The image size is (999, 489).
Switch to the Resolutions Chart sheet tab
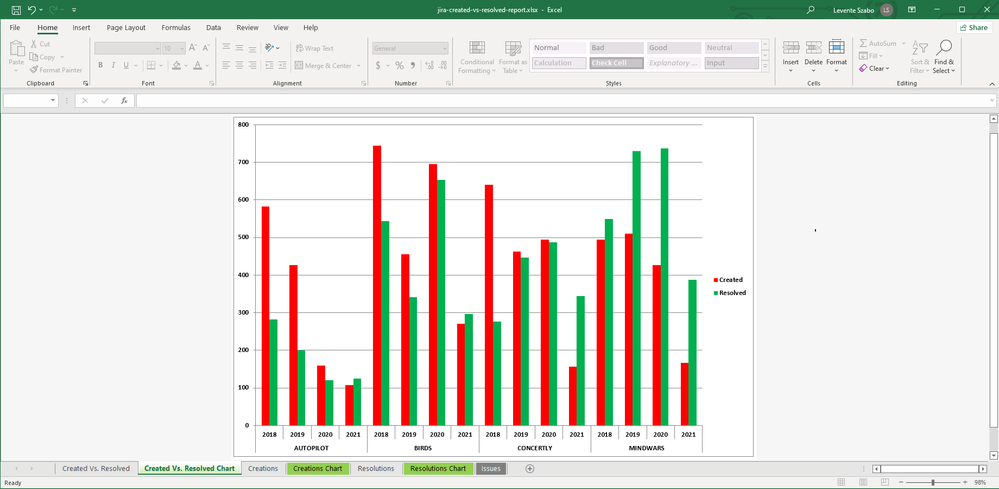(x=438, y=468)
